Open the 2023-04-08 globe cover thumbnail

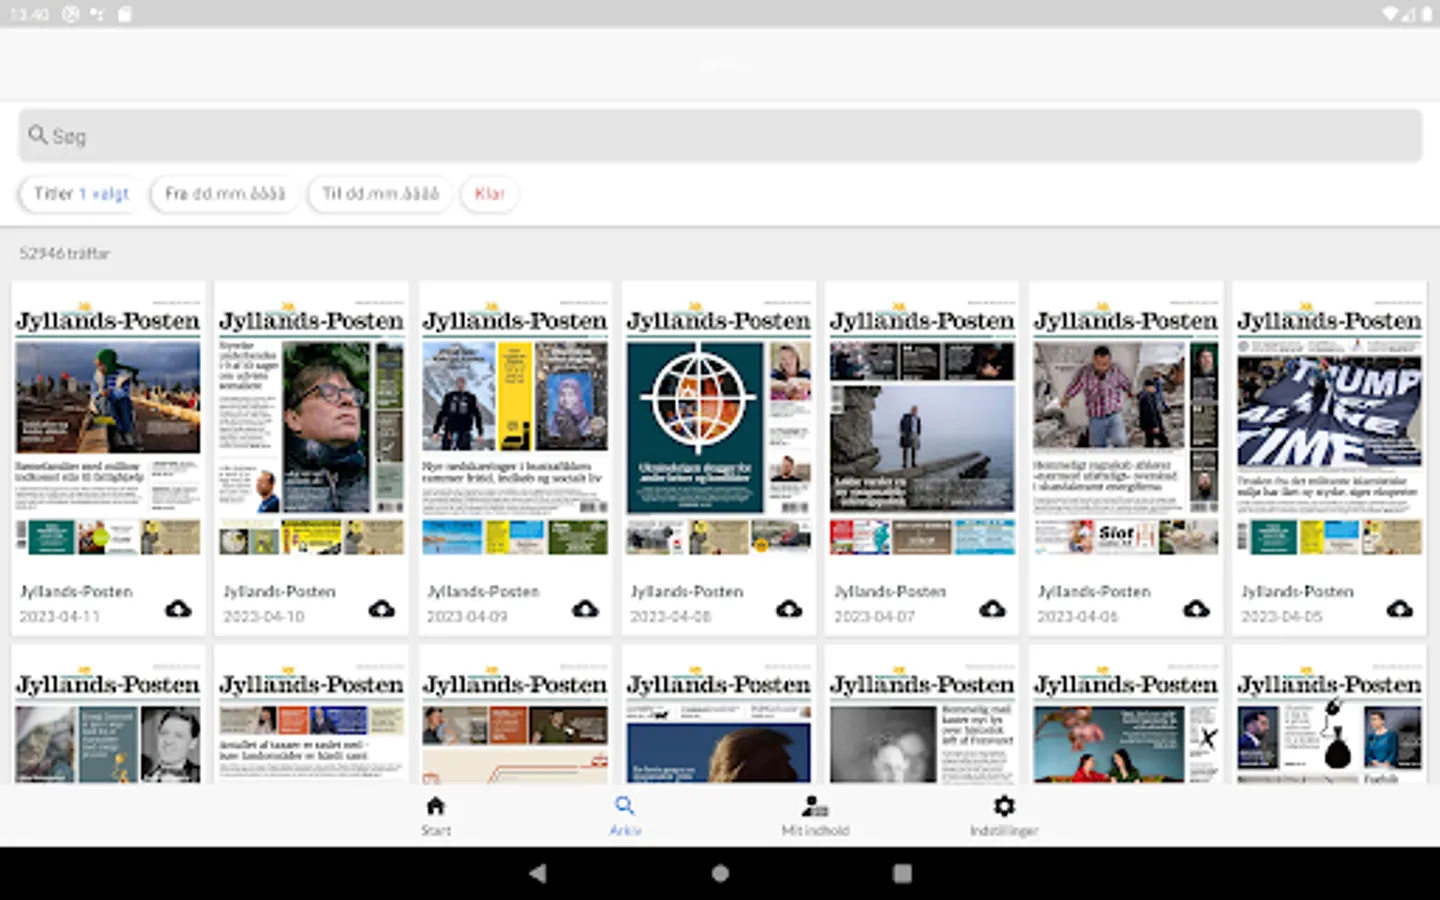coord(719,428)
